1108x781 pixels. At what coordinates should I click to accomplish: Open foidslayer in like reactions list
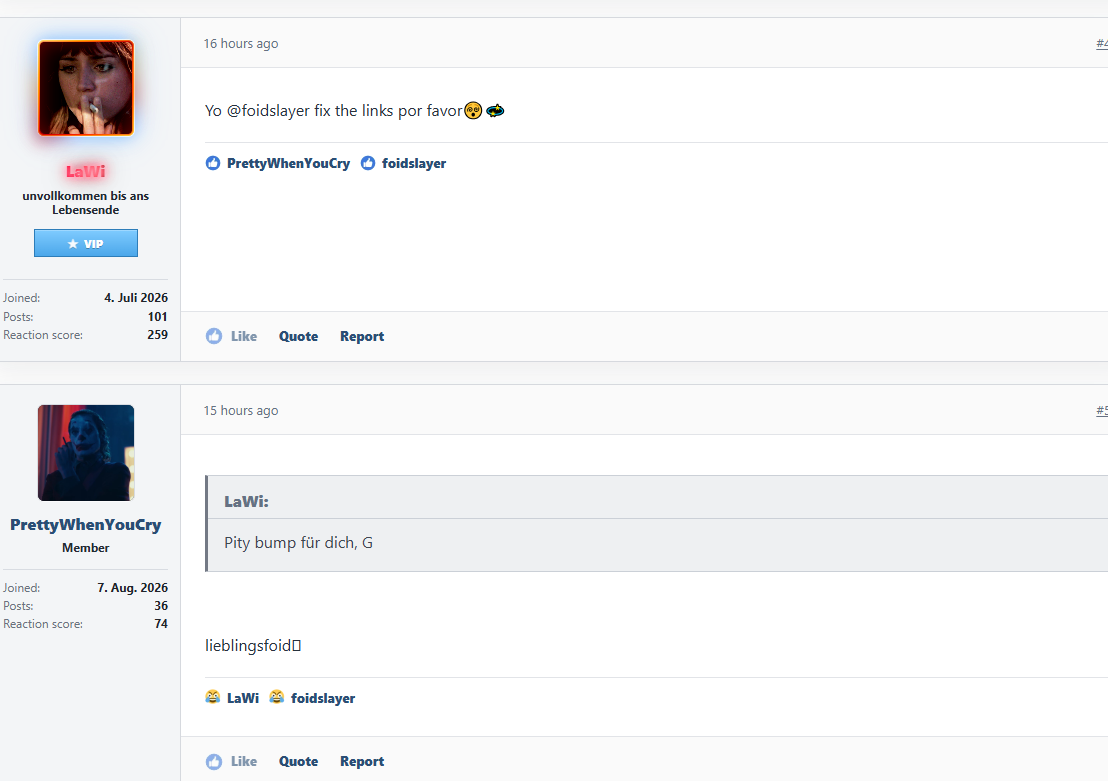point(414,163)
